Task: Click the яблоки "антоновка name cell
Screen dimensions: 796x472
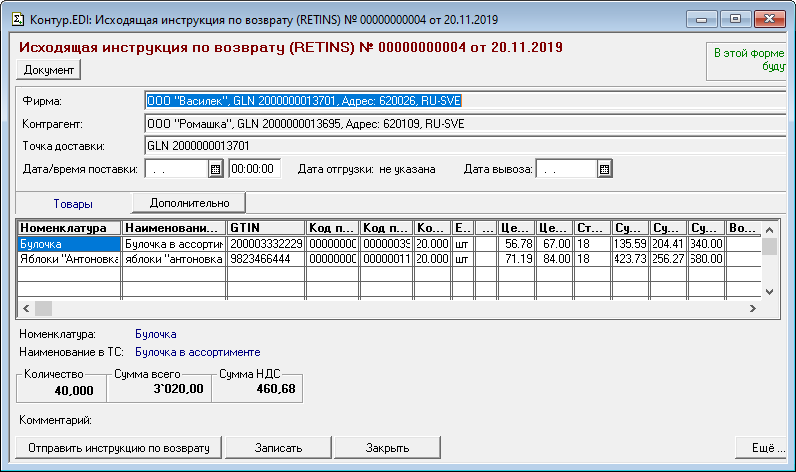Action: pos(174,259)
